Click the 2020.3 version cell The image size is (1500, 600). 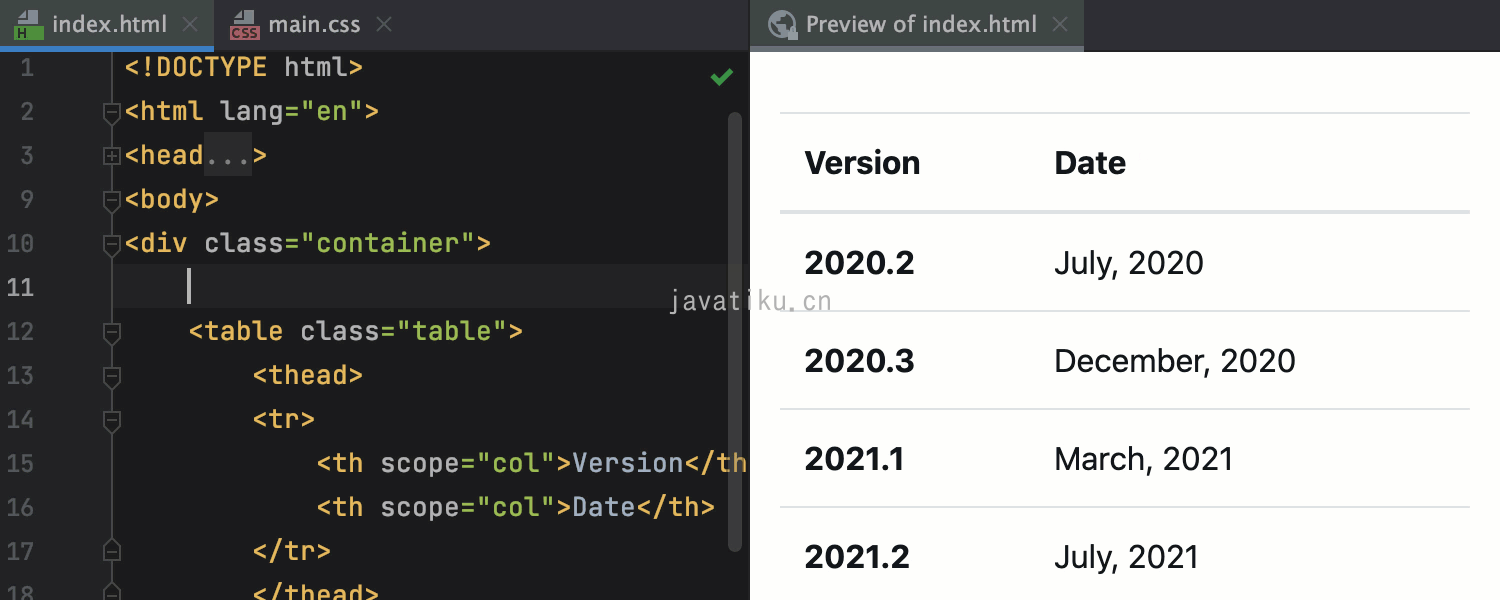click(x=859, y=361)
